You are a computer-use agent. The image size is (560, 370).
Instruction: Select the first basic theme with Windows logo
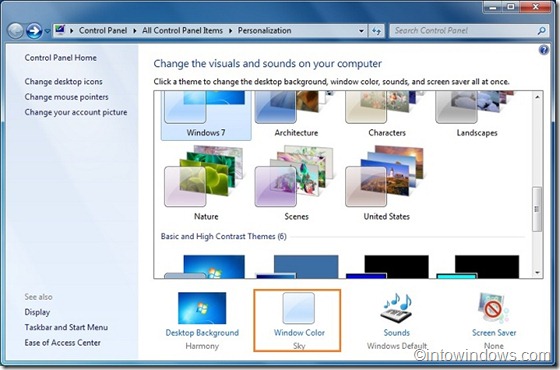(205, 266)
